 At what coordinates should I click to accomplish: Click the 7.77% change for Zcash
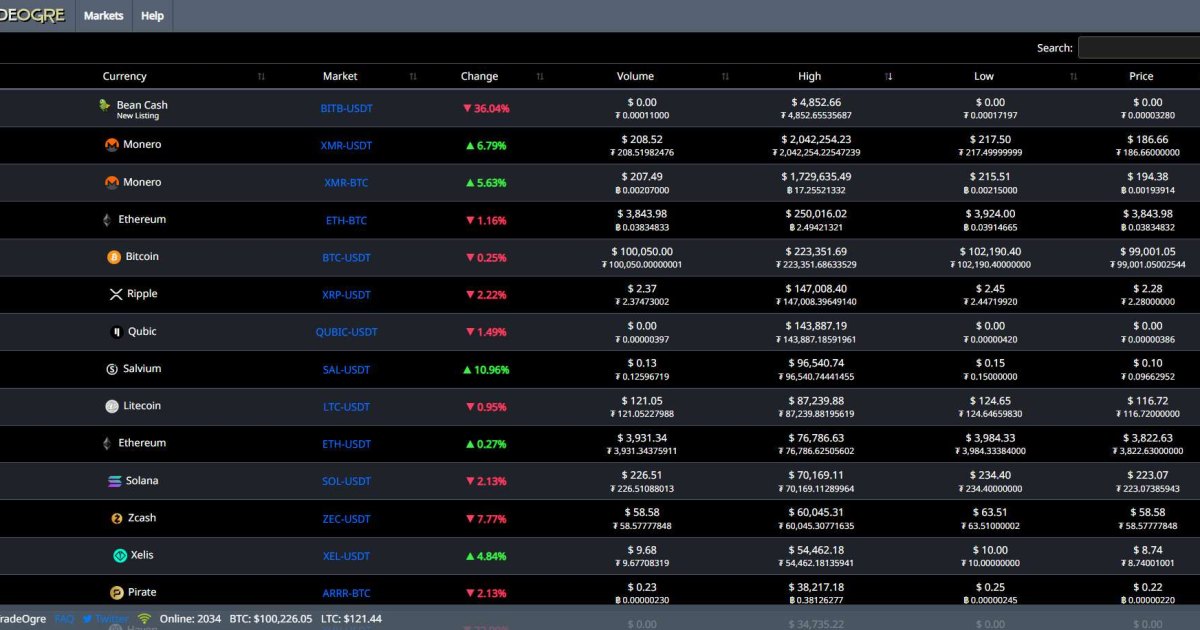(485, 519)
